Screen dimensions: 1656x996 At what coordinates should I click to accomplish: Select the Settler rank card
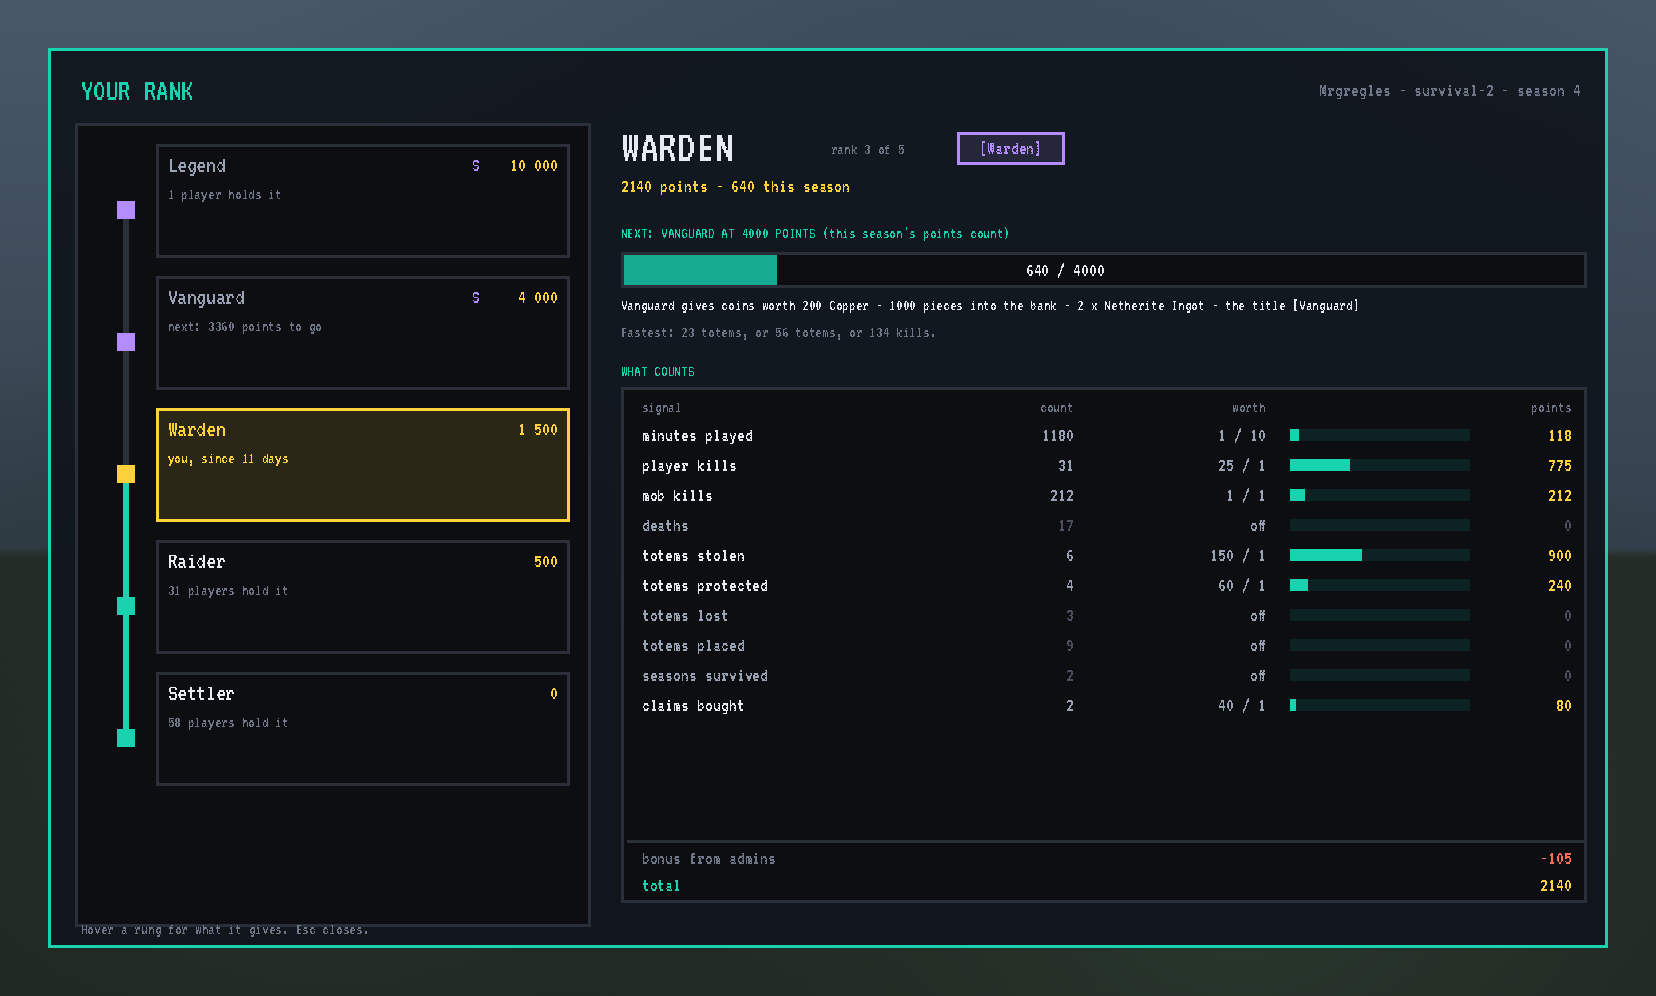coord(363,729)
